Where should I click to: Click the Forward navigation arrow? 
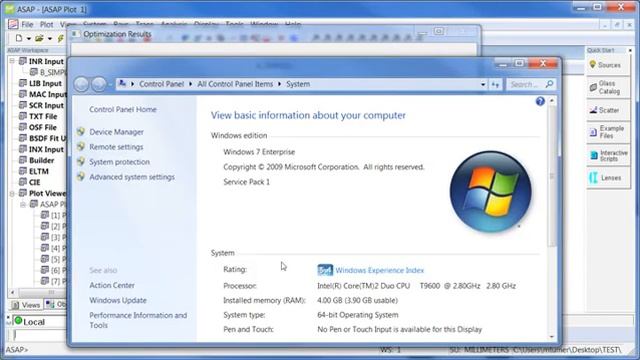(99, 84)
